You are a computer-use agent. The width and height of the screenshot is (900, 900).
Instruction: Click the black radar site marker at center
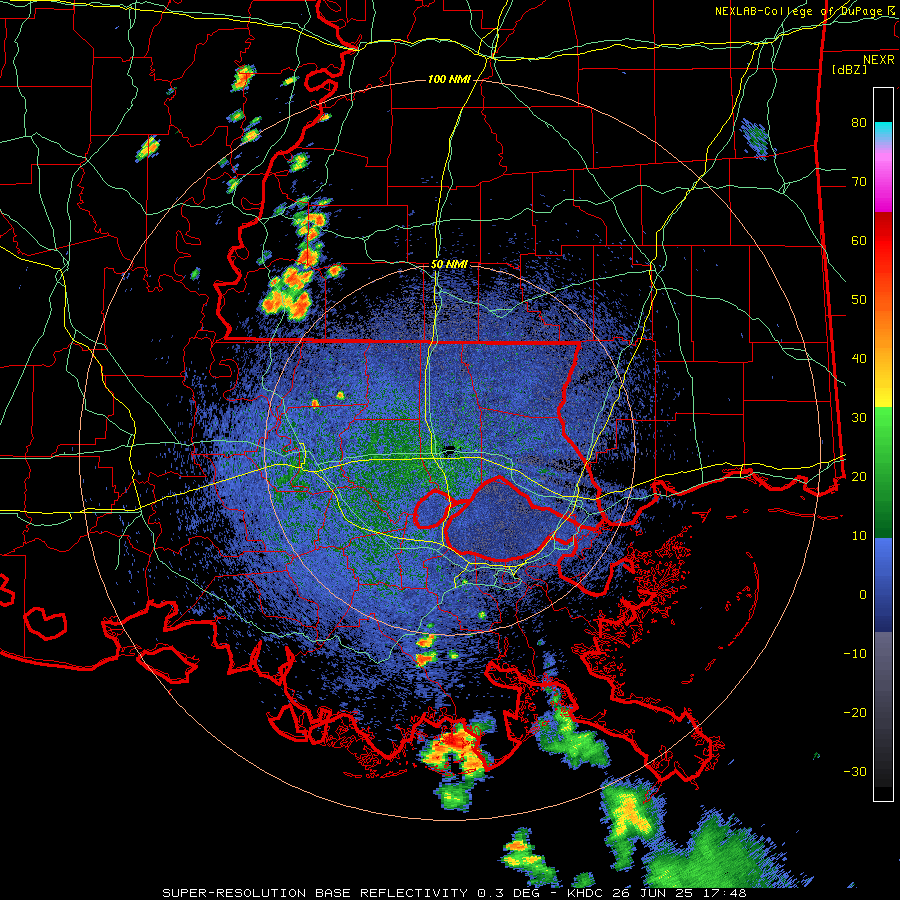pyautogui.click(x=449, y=448)
